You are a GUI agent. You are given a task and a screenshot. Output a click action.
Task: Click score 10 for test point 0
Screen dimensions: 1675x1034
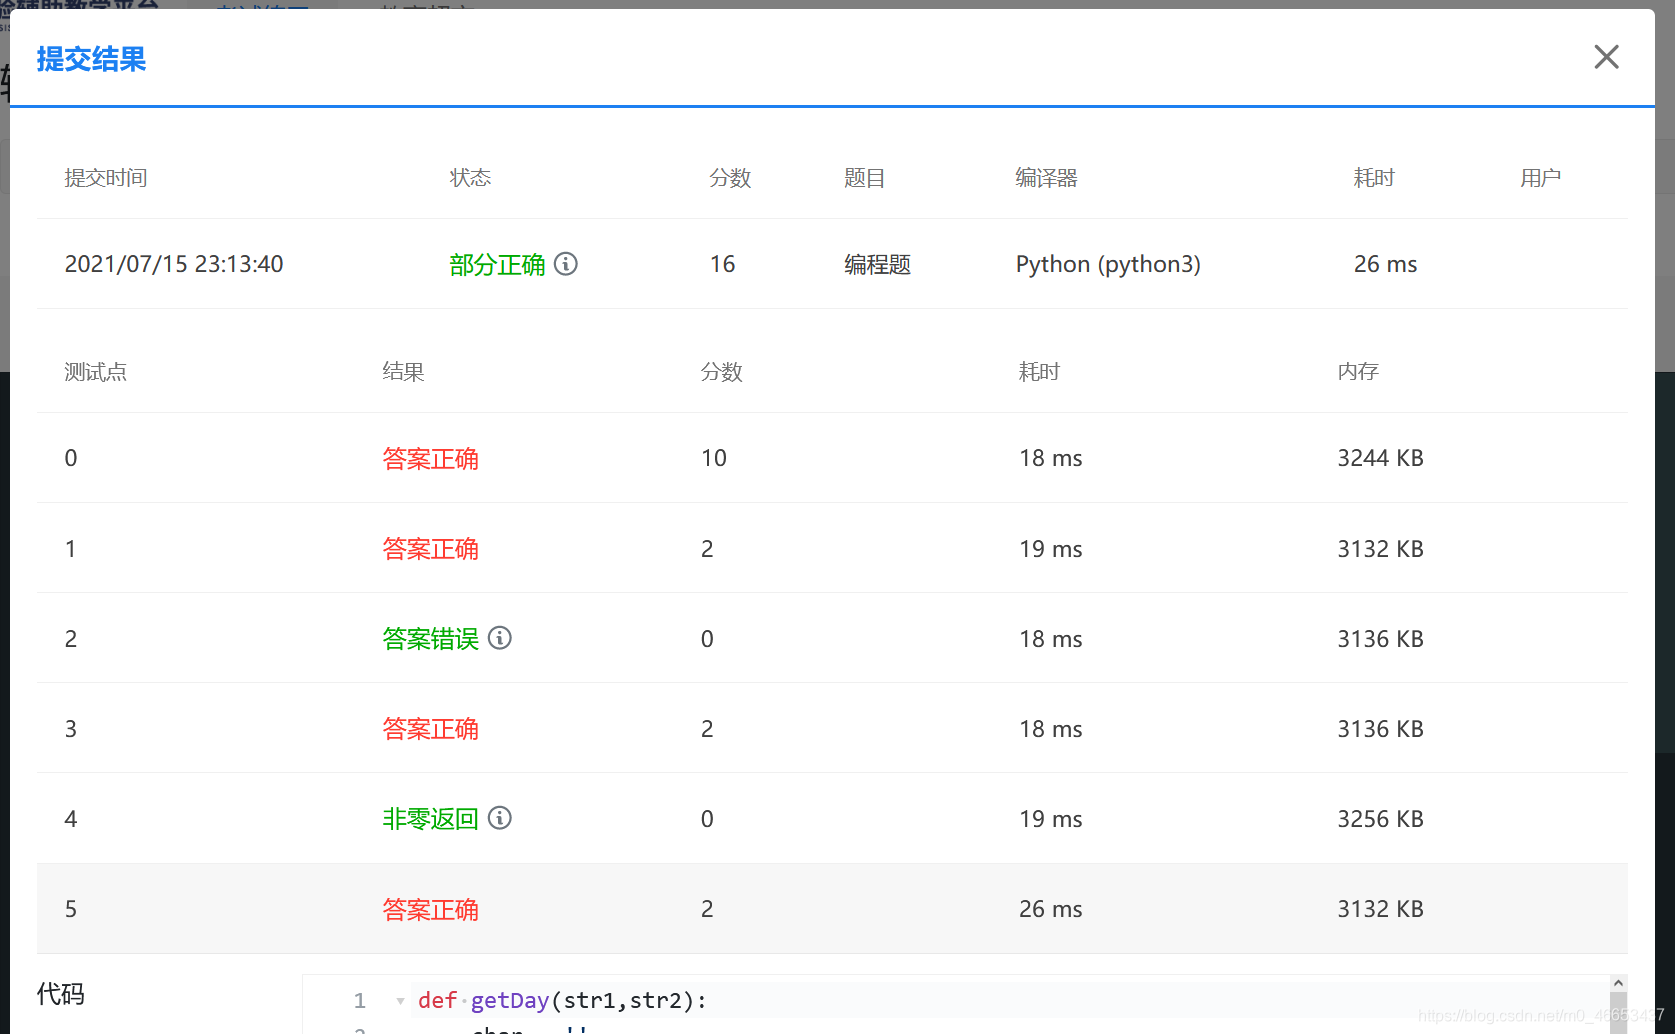713,458
